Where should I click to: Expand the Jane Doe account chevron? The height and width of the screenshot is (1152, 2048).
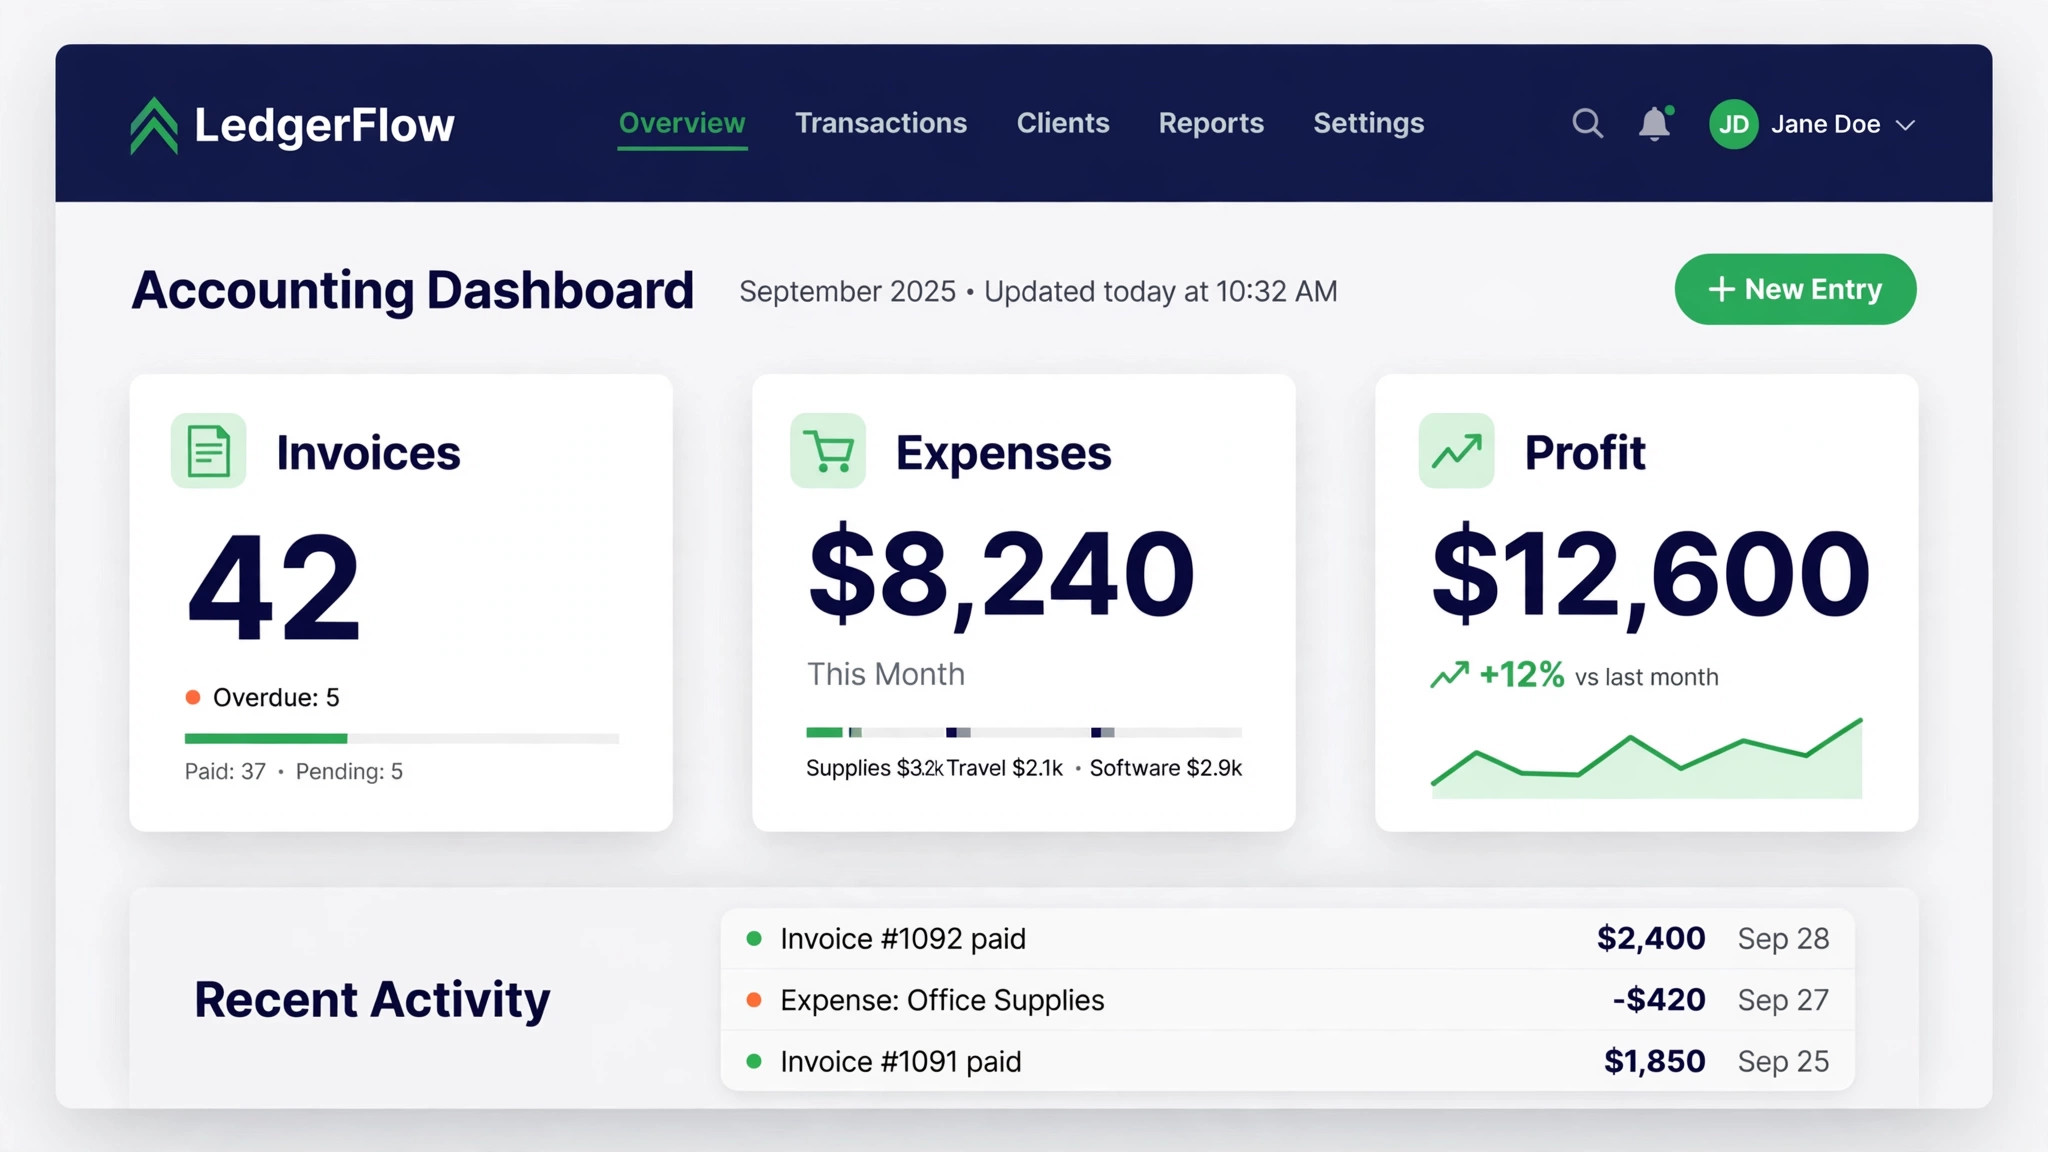tap(1905, 125)
